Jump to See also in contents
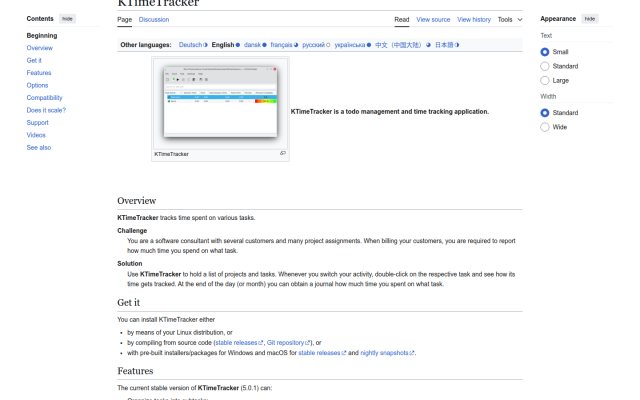The width and height of the screenshot is (640, 400). tap(39, 148)
